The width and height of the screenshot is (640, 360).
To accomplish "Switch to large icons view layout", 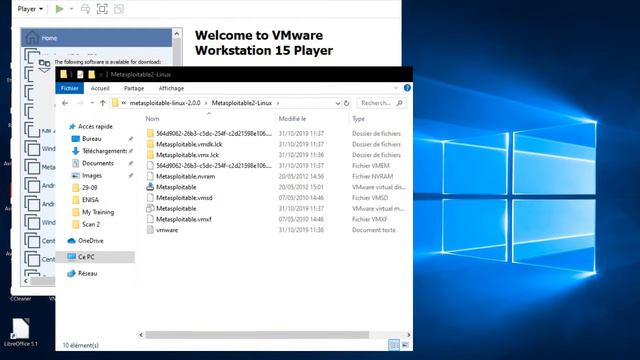I will [405, 345].
